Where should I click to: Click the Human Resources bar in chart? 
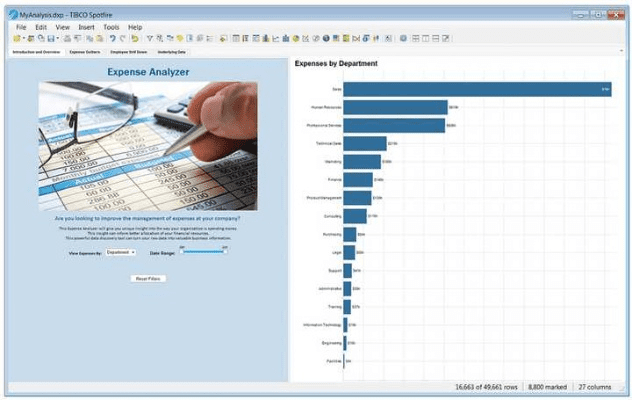click(395, 107)
